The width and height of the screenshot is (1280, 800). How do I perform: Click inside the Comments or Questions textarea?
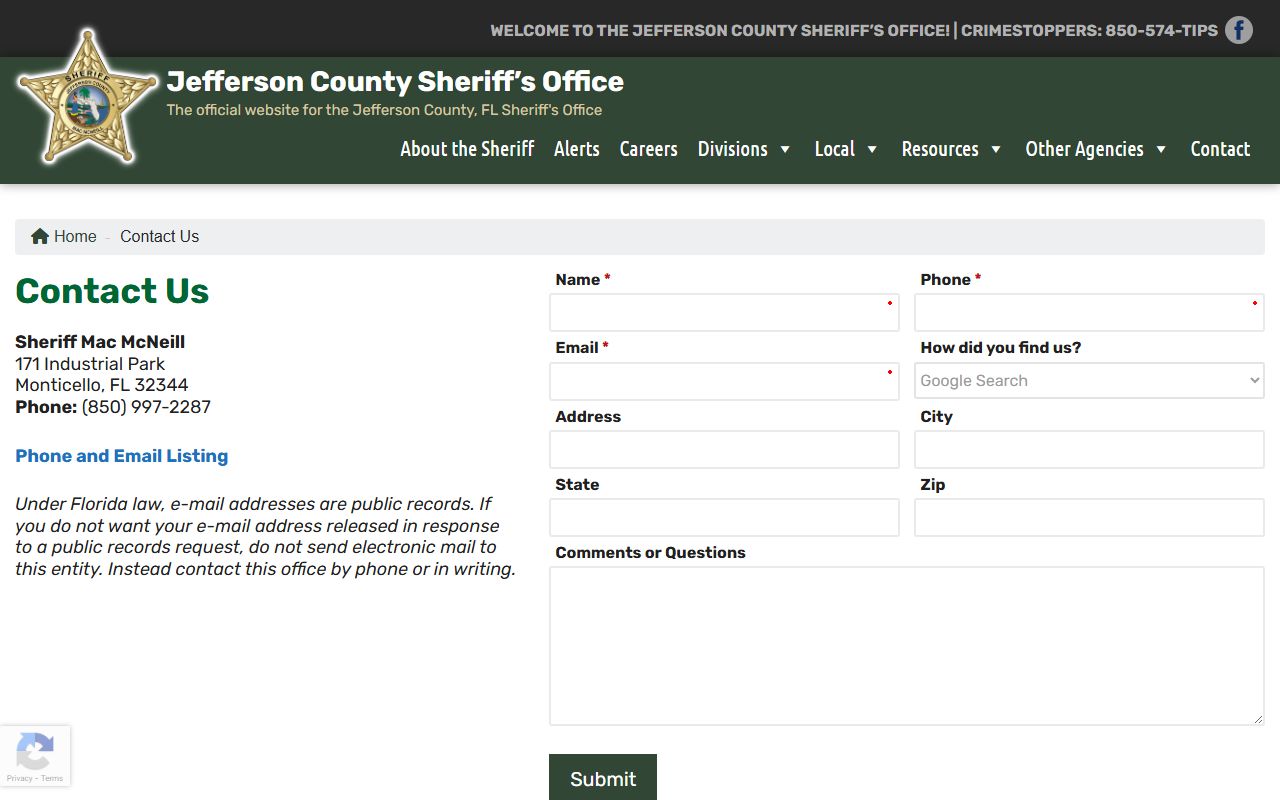(907, 646)
